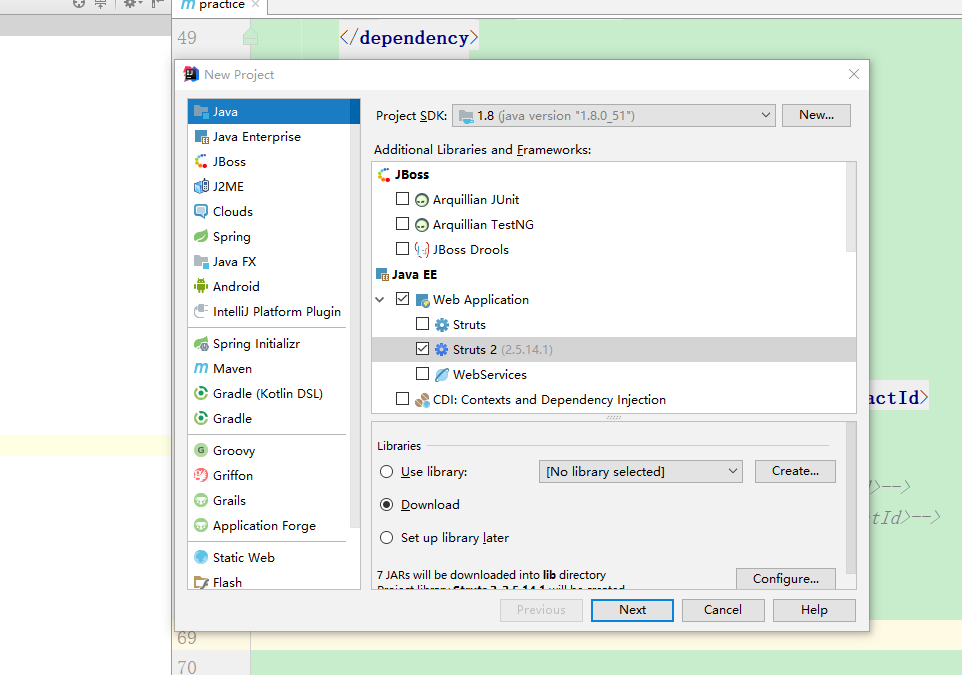This screenshot has width=962, height=675.
Task: Tick the Struts checkbox
Action: point(422,324)
